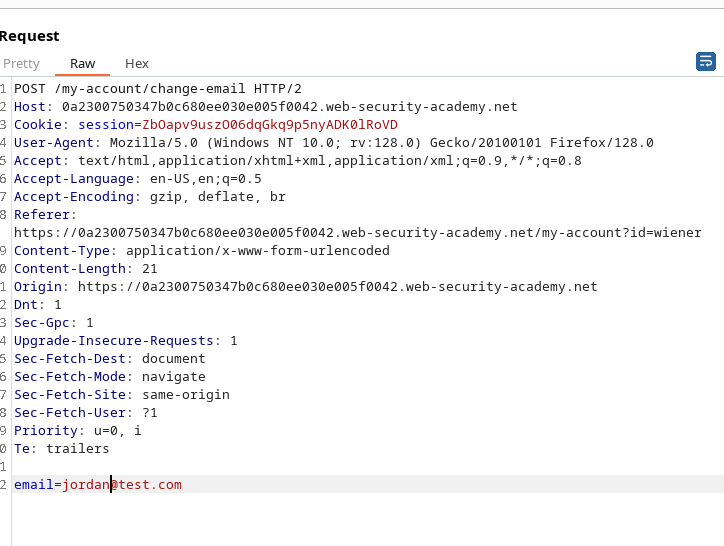Click the POST /my-account/change-email request line

coord(157,89)
